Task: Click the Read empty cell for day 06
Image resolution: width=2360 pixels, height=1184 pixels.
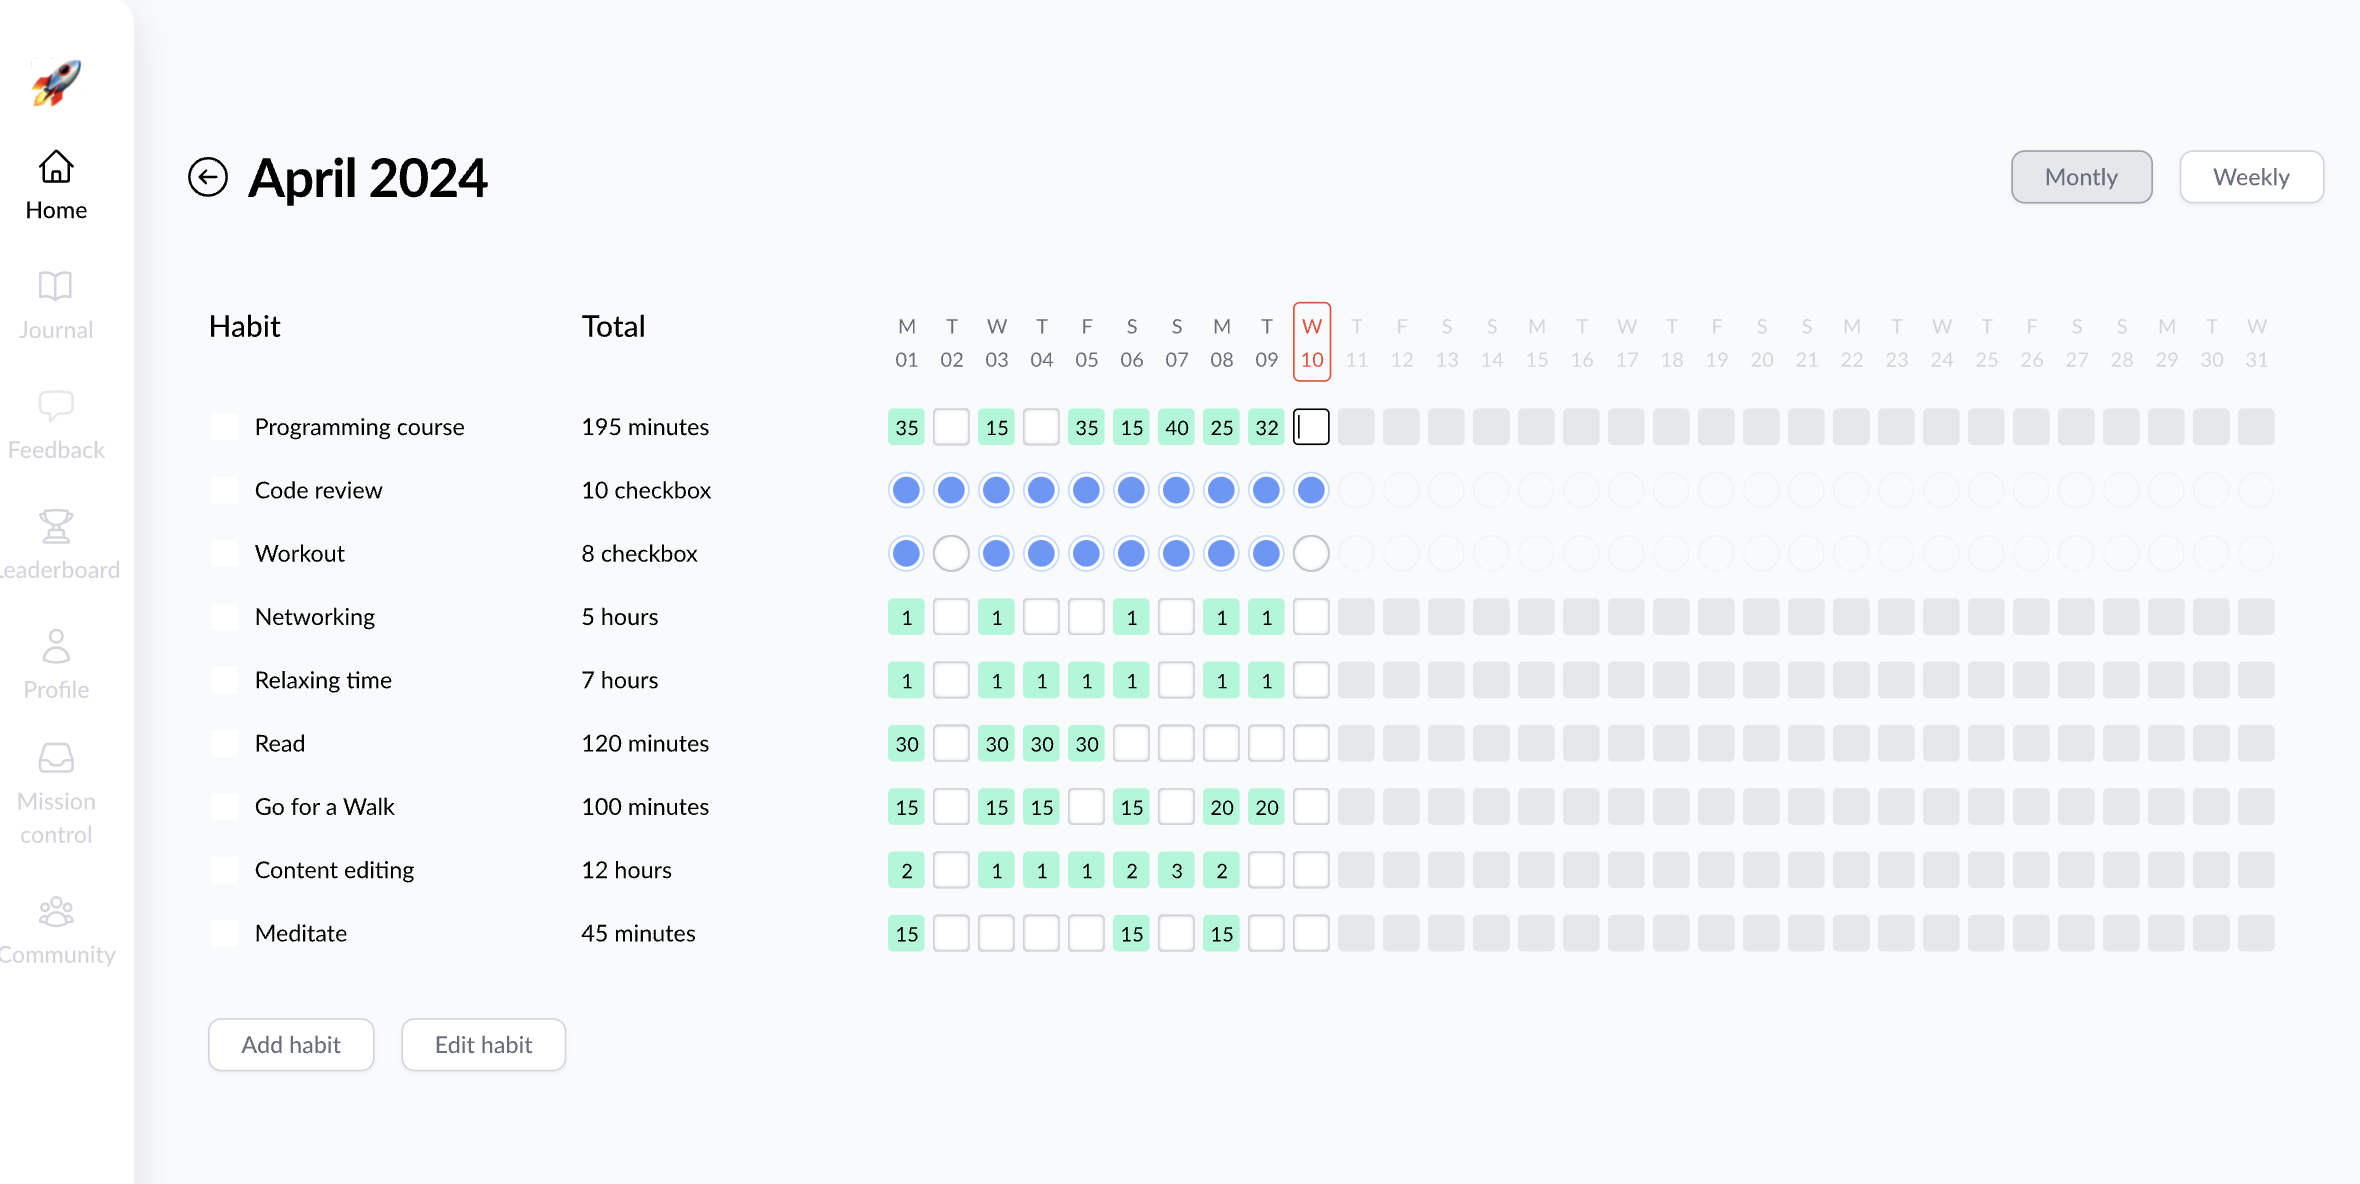Action: tap(1131, 743)
